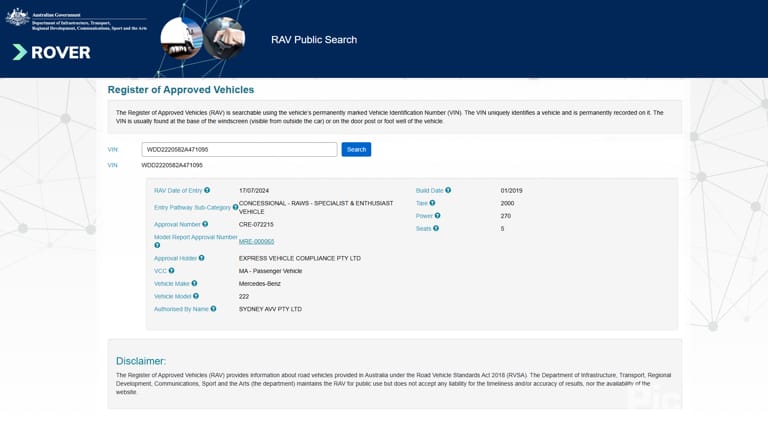This screenshot has width=768, height=428.
Task: Click the truck circular header image
Action: pos(182,37)
